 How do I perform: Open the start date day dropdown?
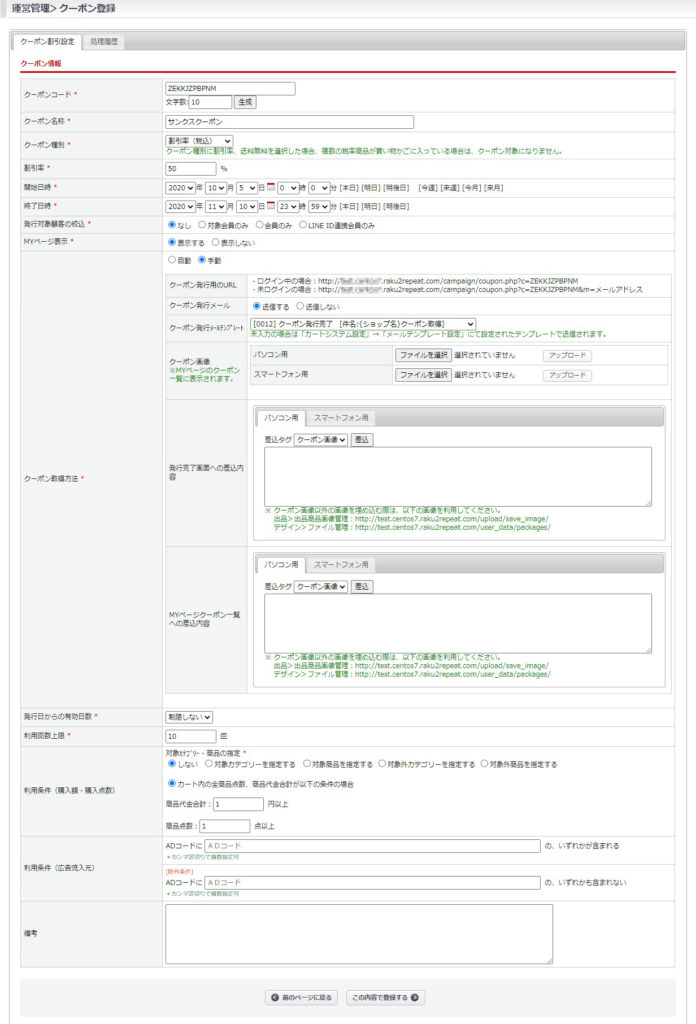(247, 188)
